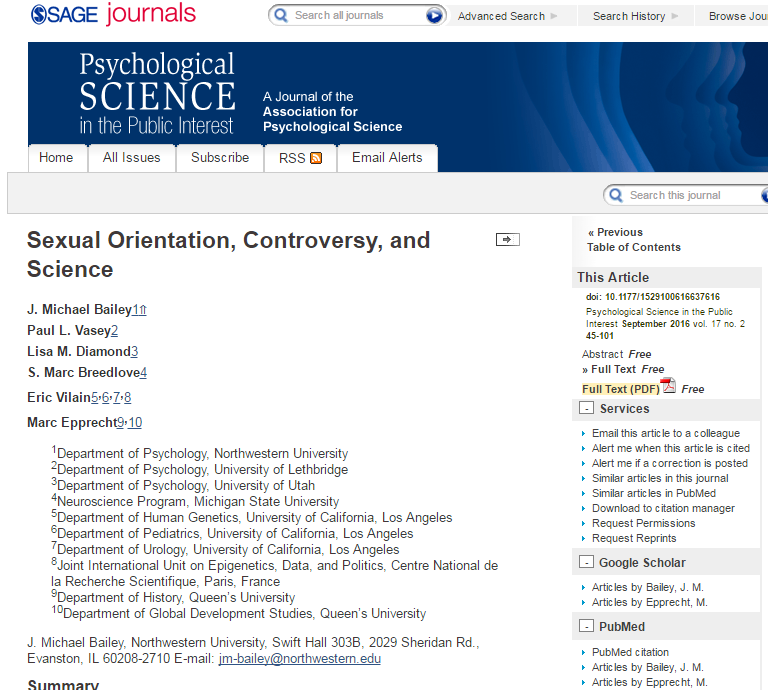The image size is (768, 690).
Task: Click the RSS feed orange icon
Action: pos(316,158)
